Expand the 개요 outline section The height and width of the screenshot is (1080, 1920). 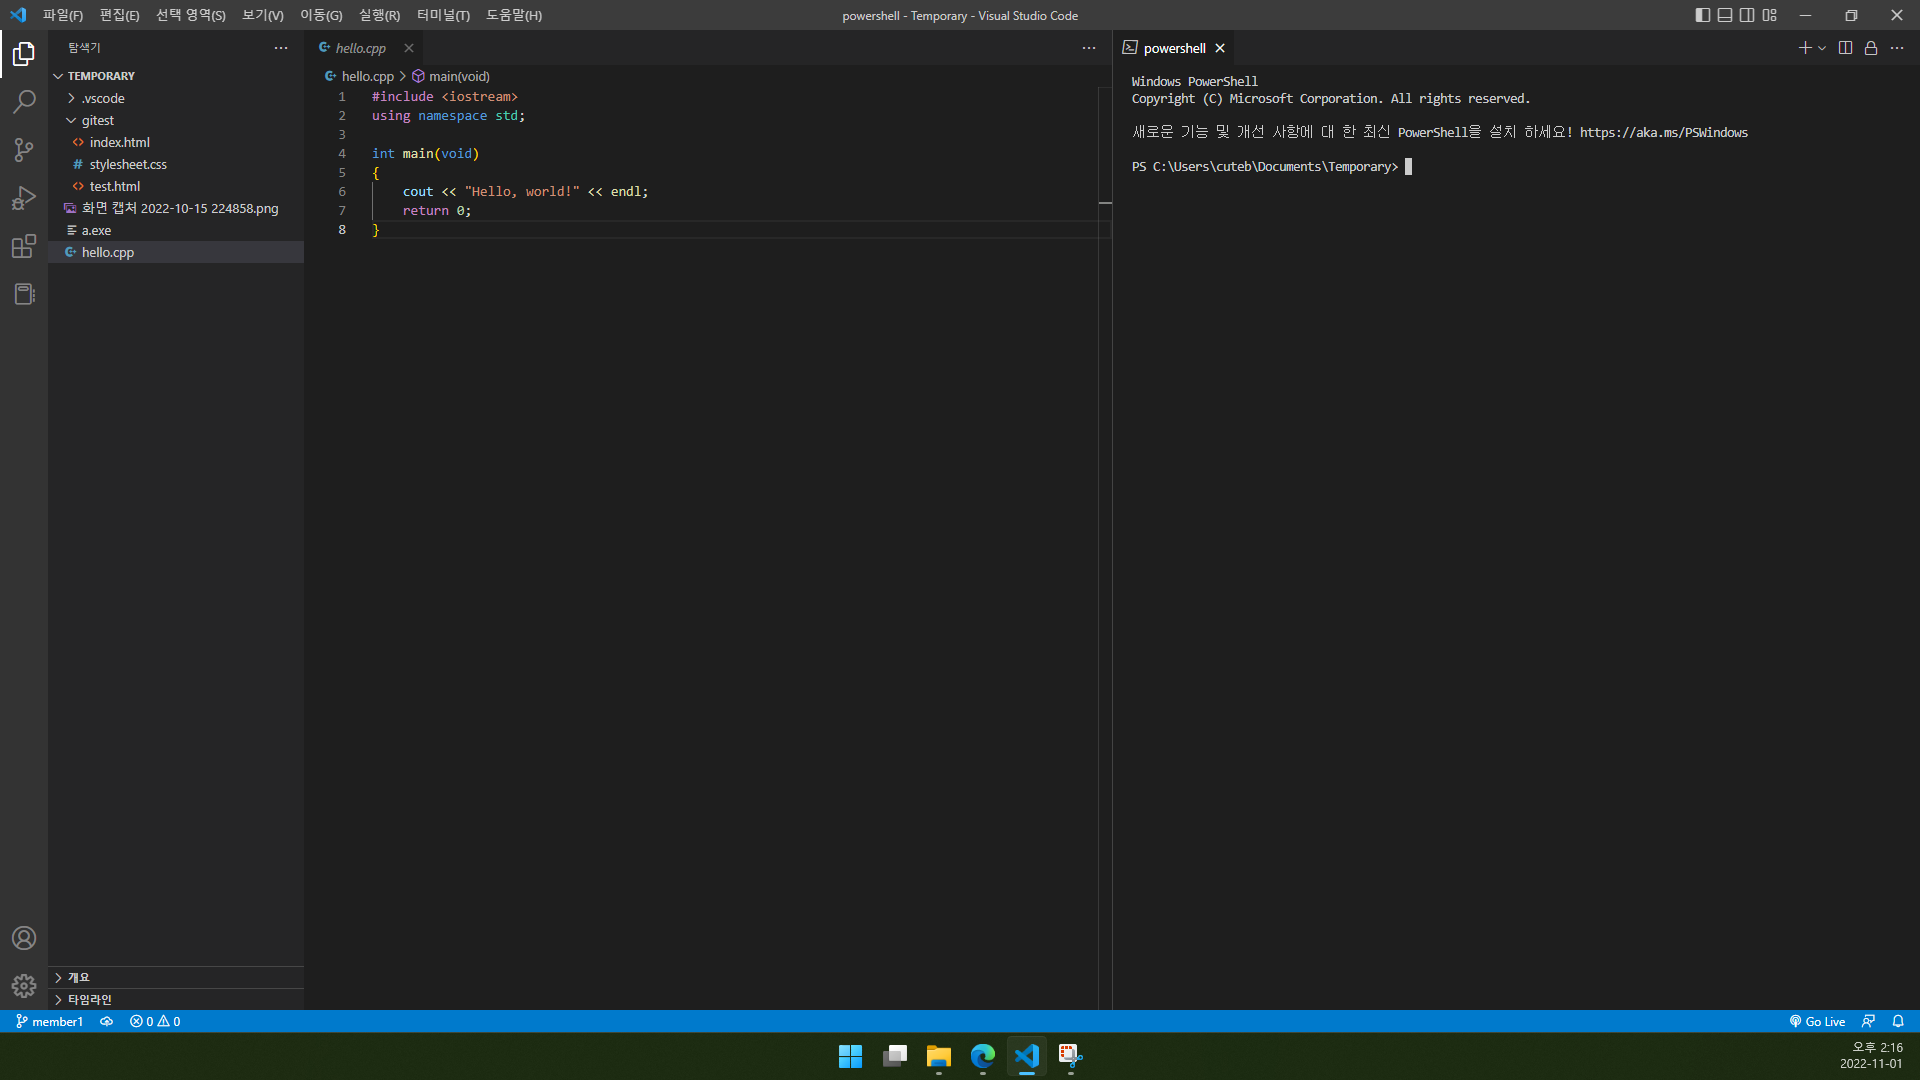point(176,977)
